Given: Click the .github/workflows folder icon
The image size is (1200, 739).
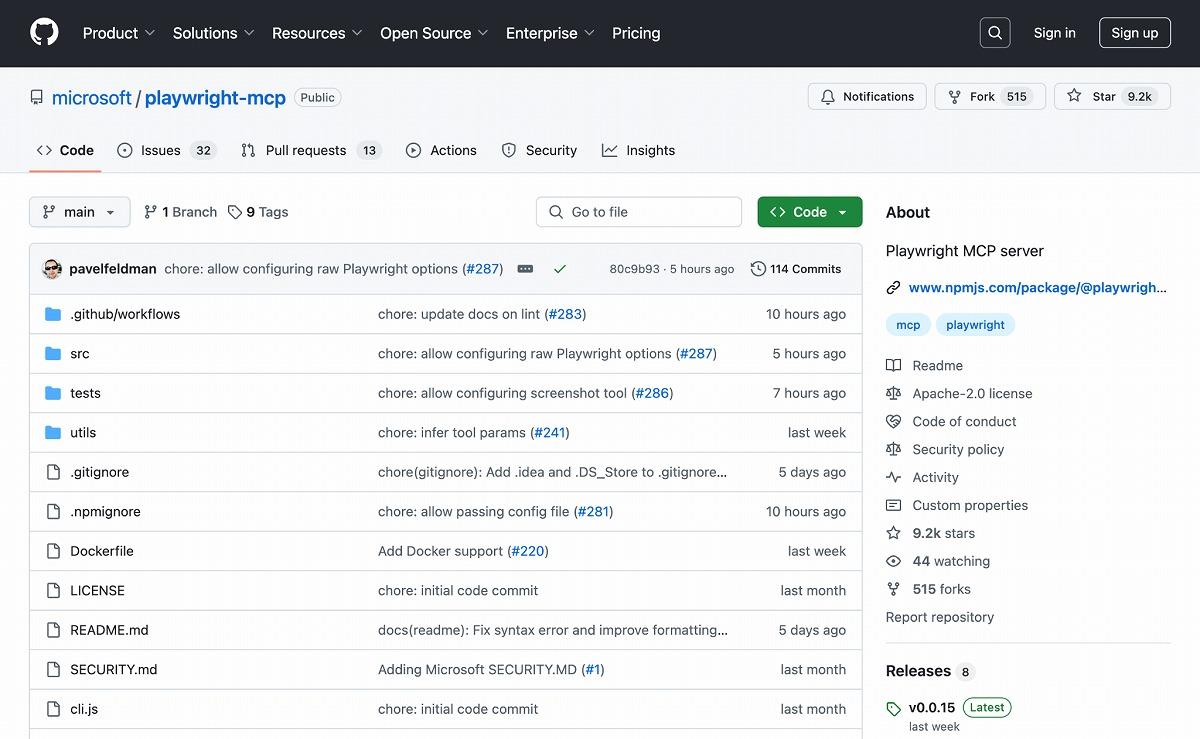Looking at the screenshot, I should (x=53, y=314).
